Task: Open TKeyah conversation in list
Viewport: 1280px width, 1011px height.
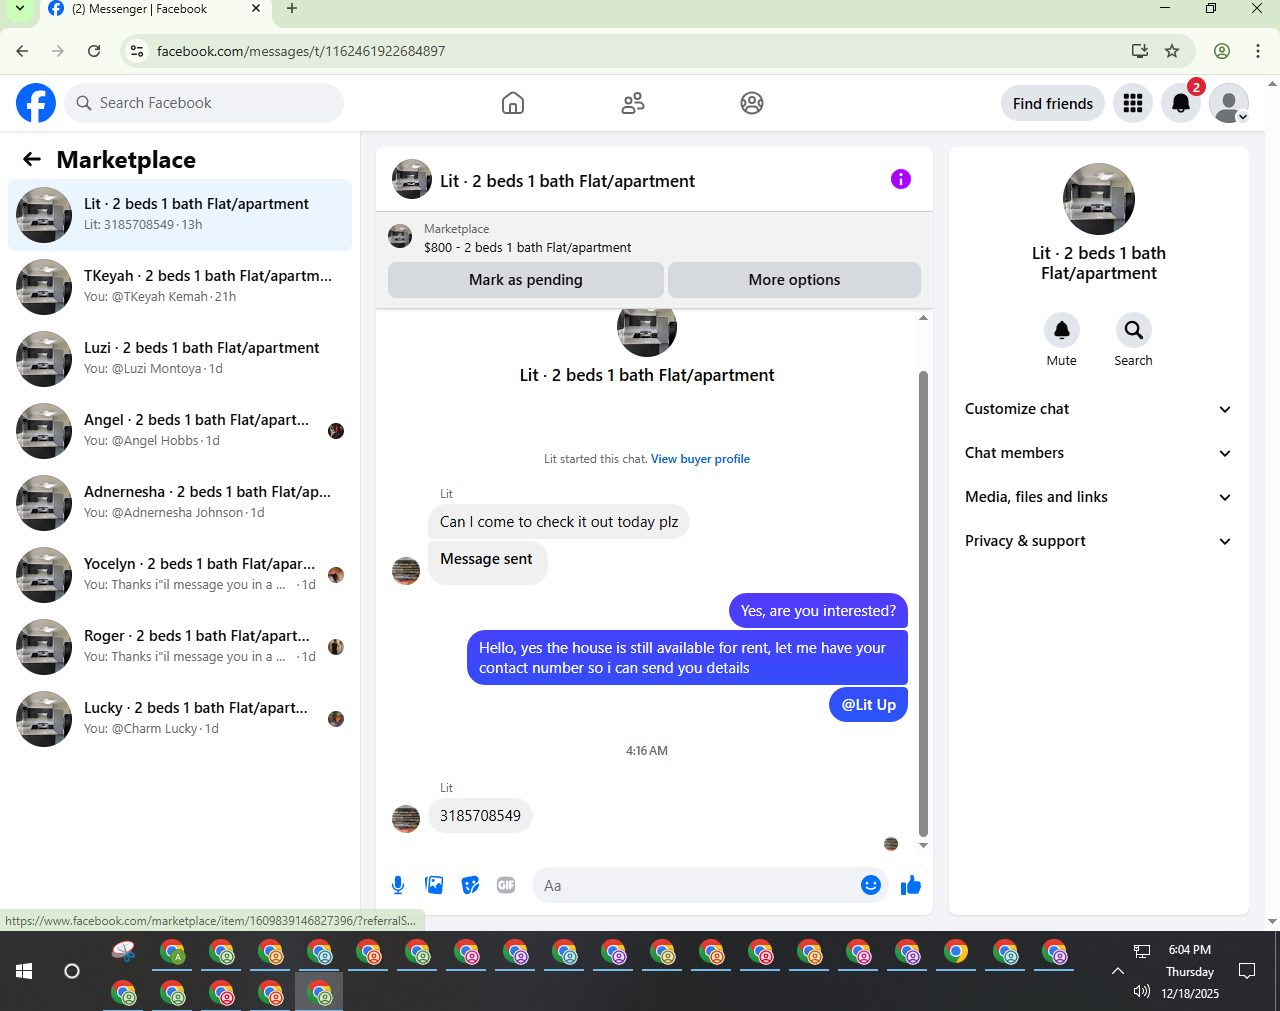Action: [x=180, y=287]
